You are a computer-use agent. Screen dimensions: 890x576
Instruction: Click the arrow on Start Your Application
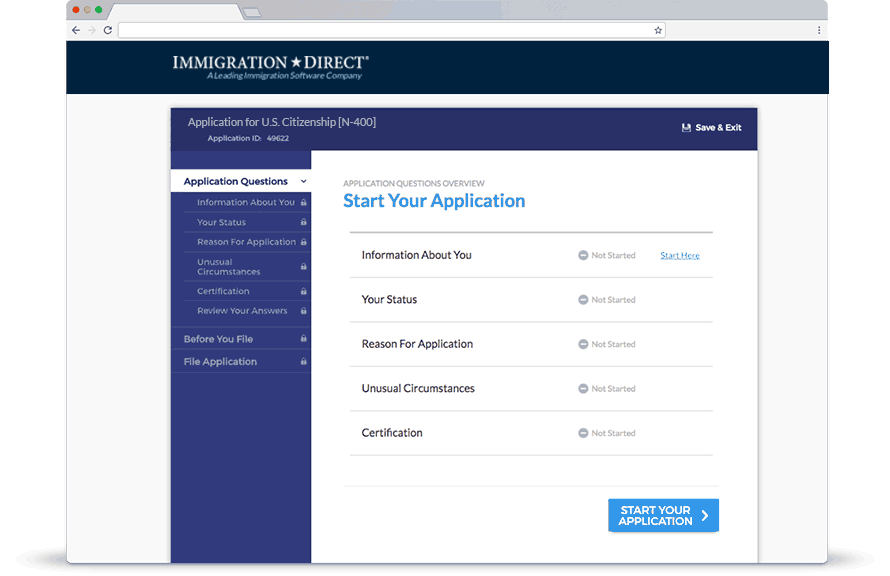point(705,515)
